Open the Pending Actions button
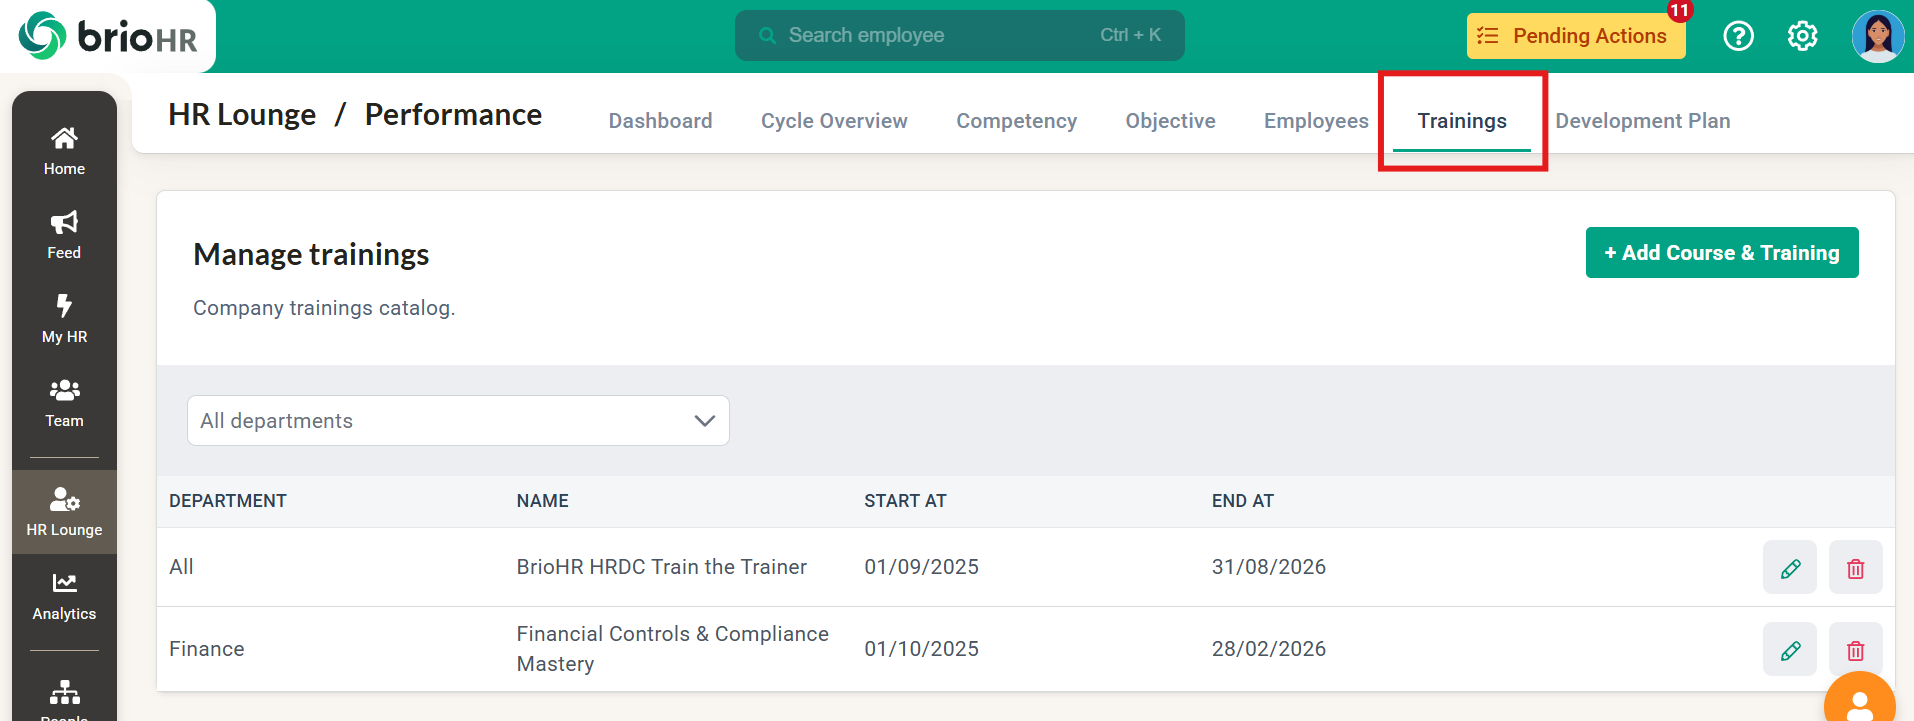Viewport: 1914px width, 721px height. coord(1575,36)
